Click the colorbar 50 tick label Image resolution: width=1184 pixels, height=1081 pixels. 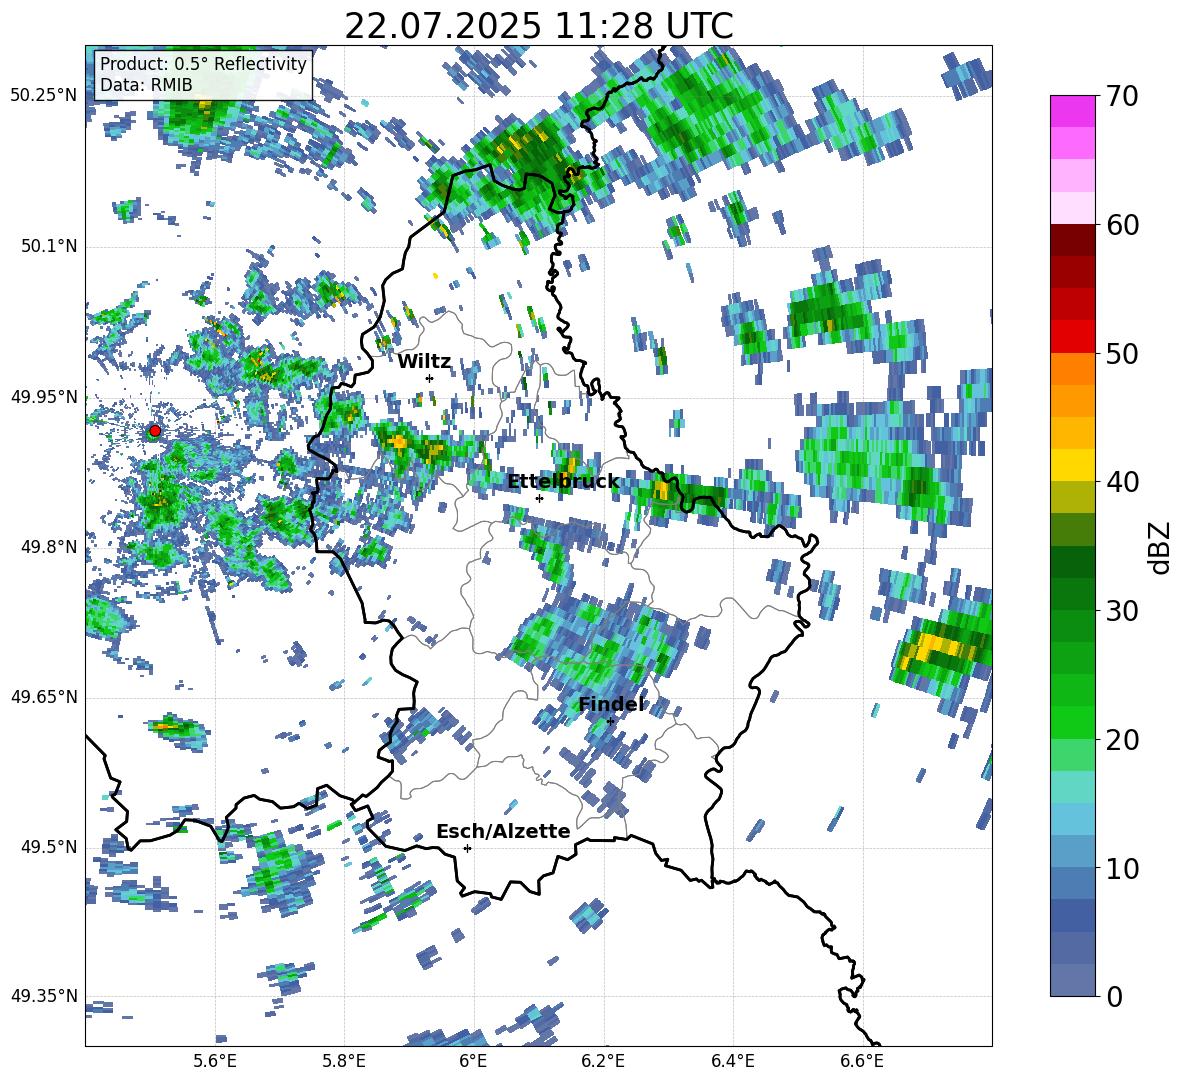[1122, 354]
